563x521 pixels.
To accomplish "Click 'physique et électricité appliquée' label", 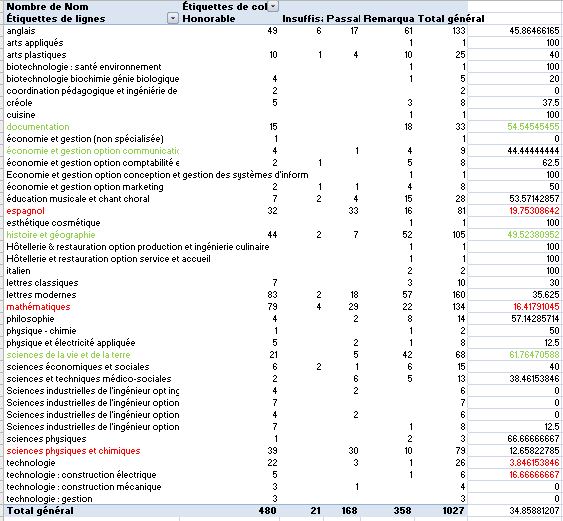I will (x=71, y=343).
